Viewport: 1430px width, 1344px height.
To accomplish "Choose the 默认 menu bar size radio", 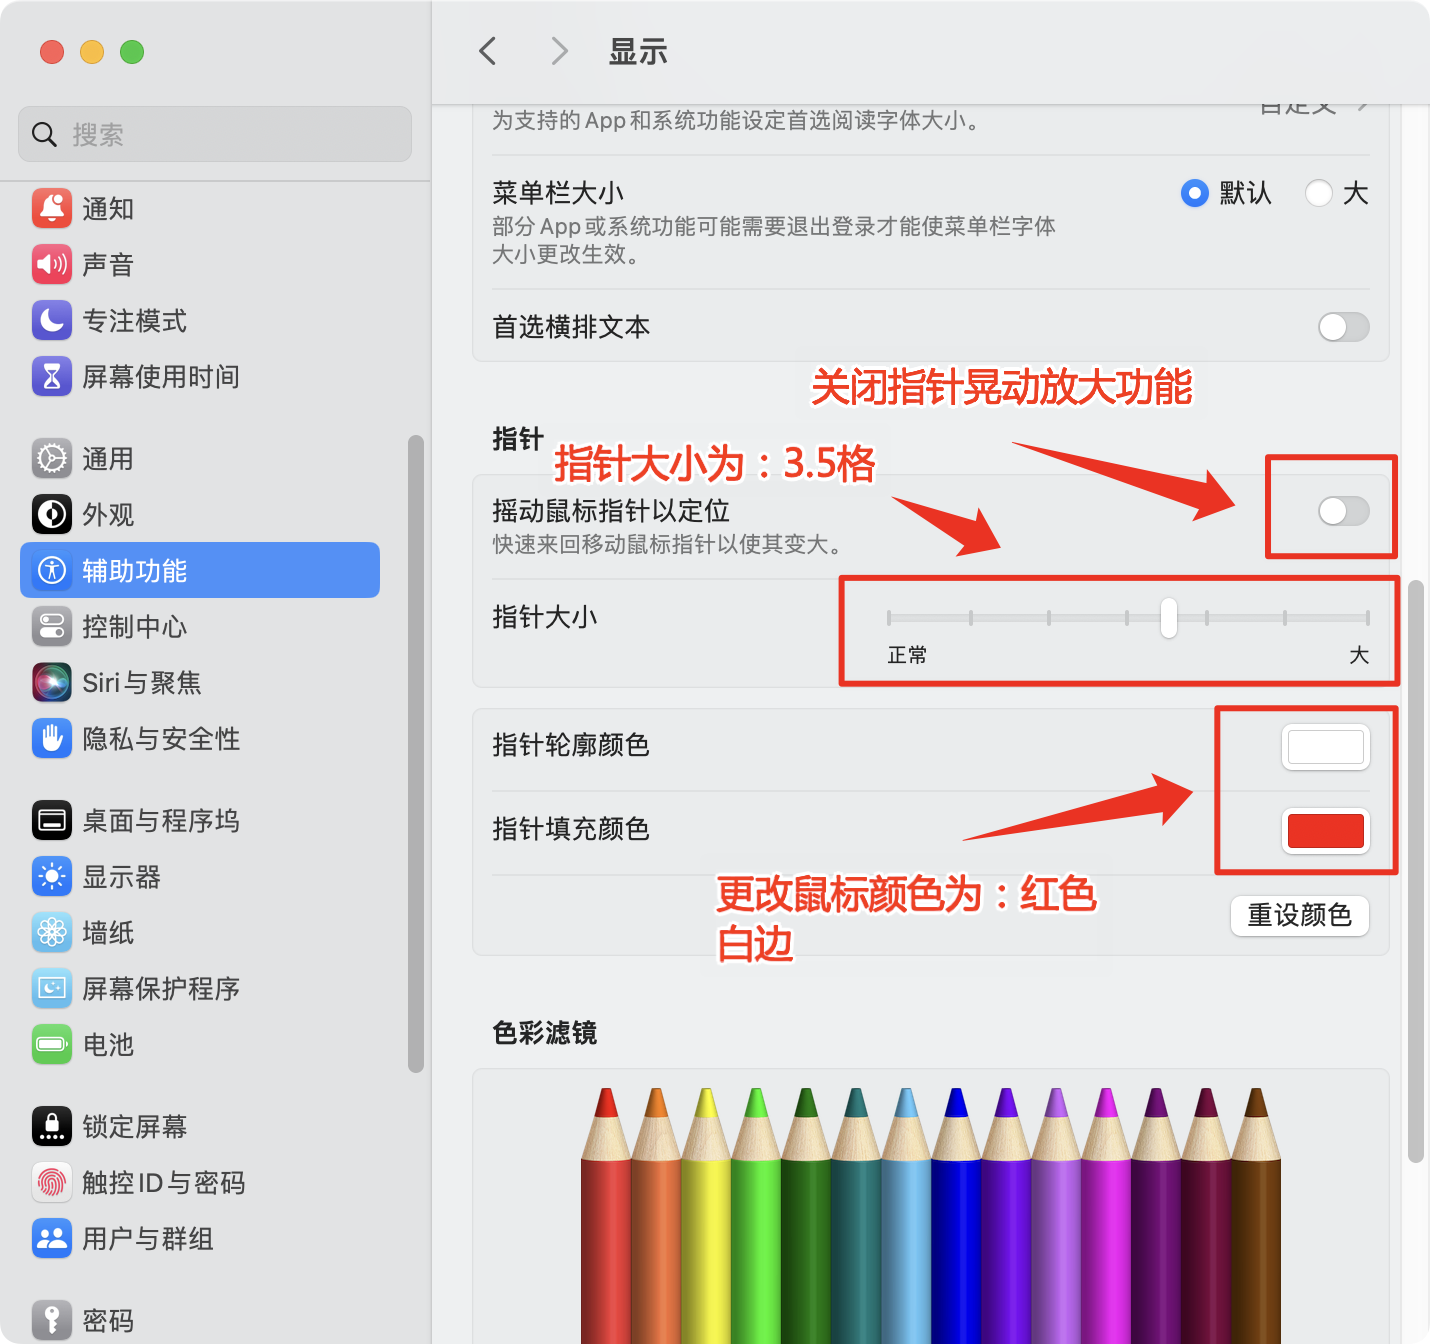I will coord(1195,193).
